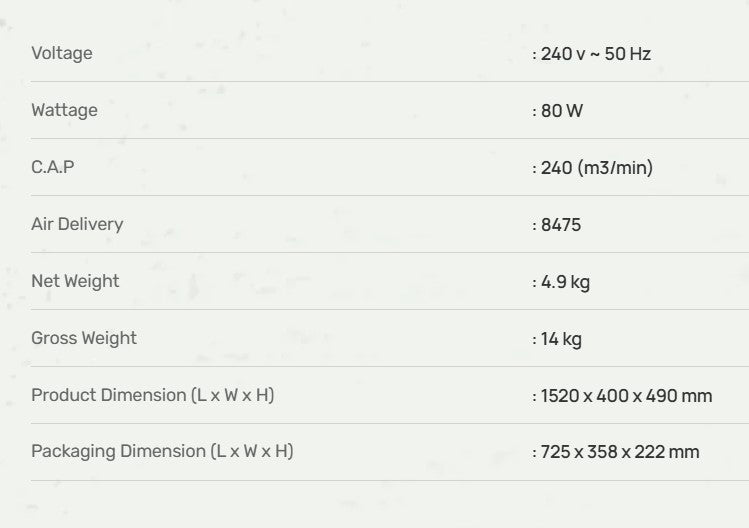Click the Product Dimension (L x W x H) label
The height and width of the screenshot is (528, 749).
point(152,395)
